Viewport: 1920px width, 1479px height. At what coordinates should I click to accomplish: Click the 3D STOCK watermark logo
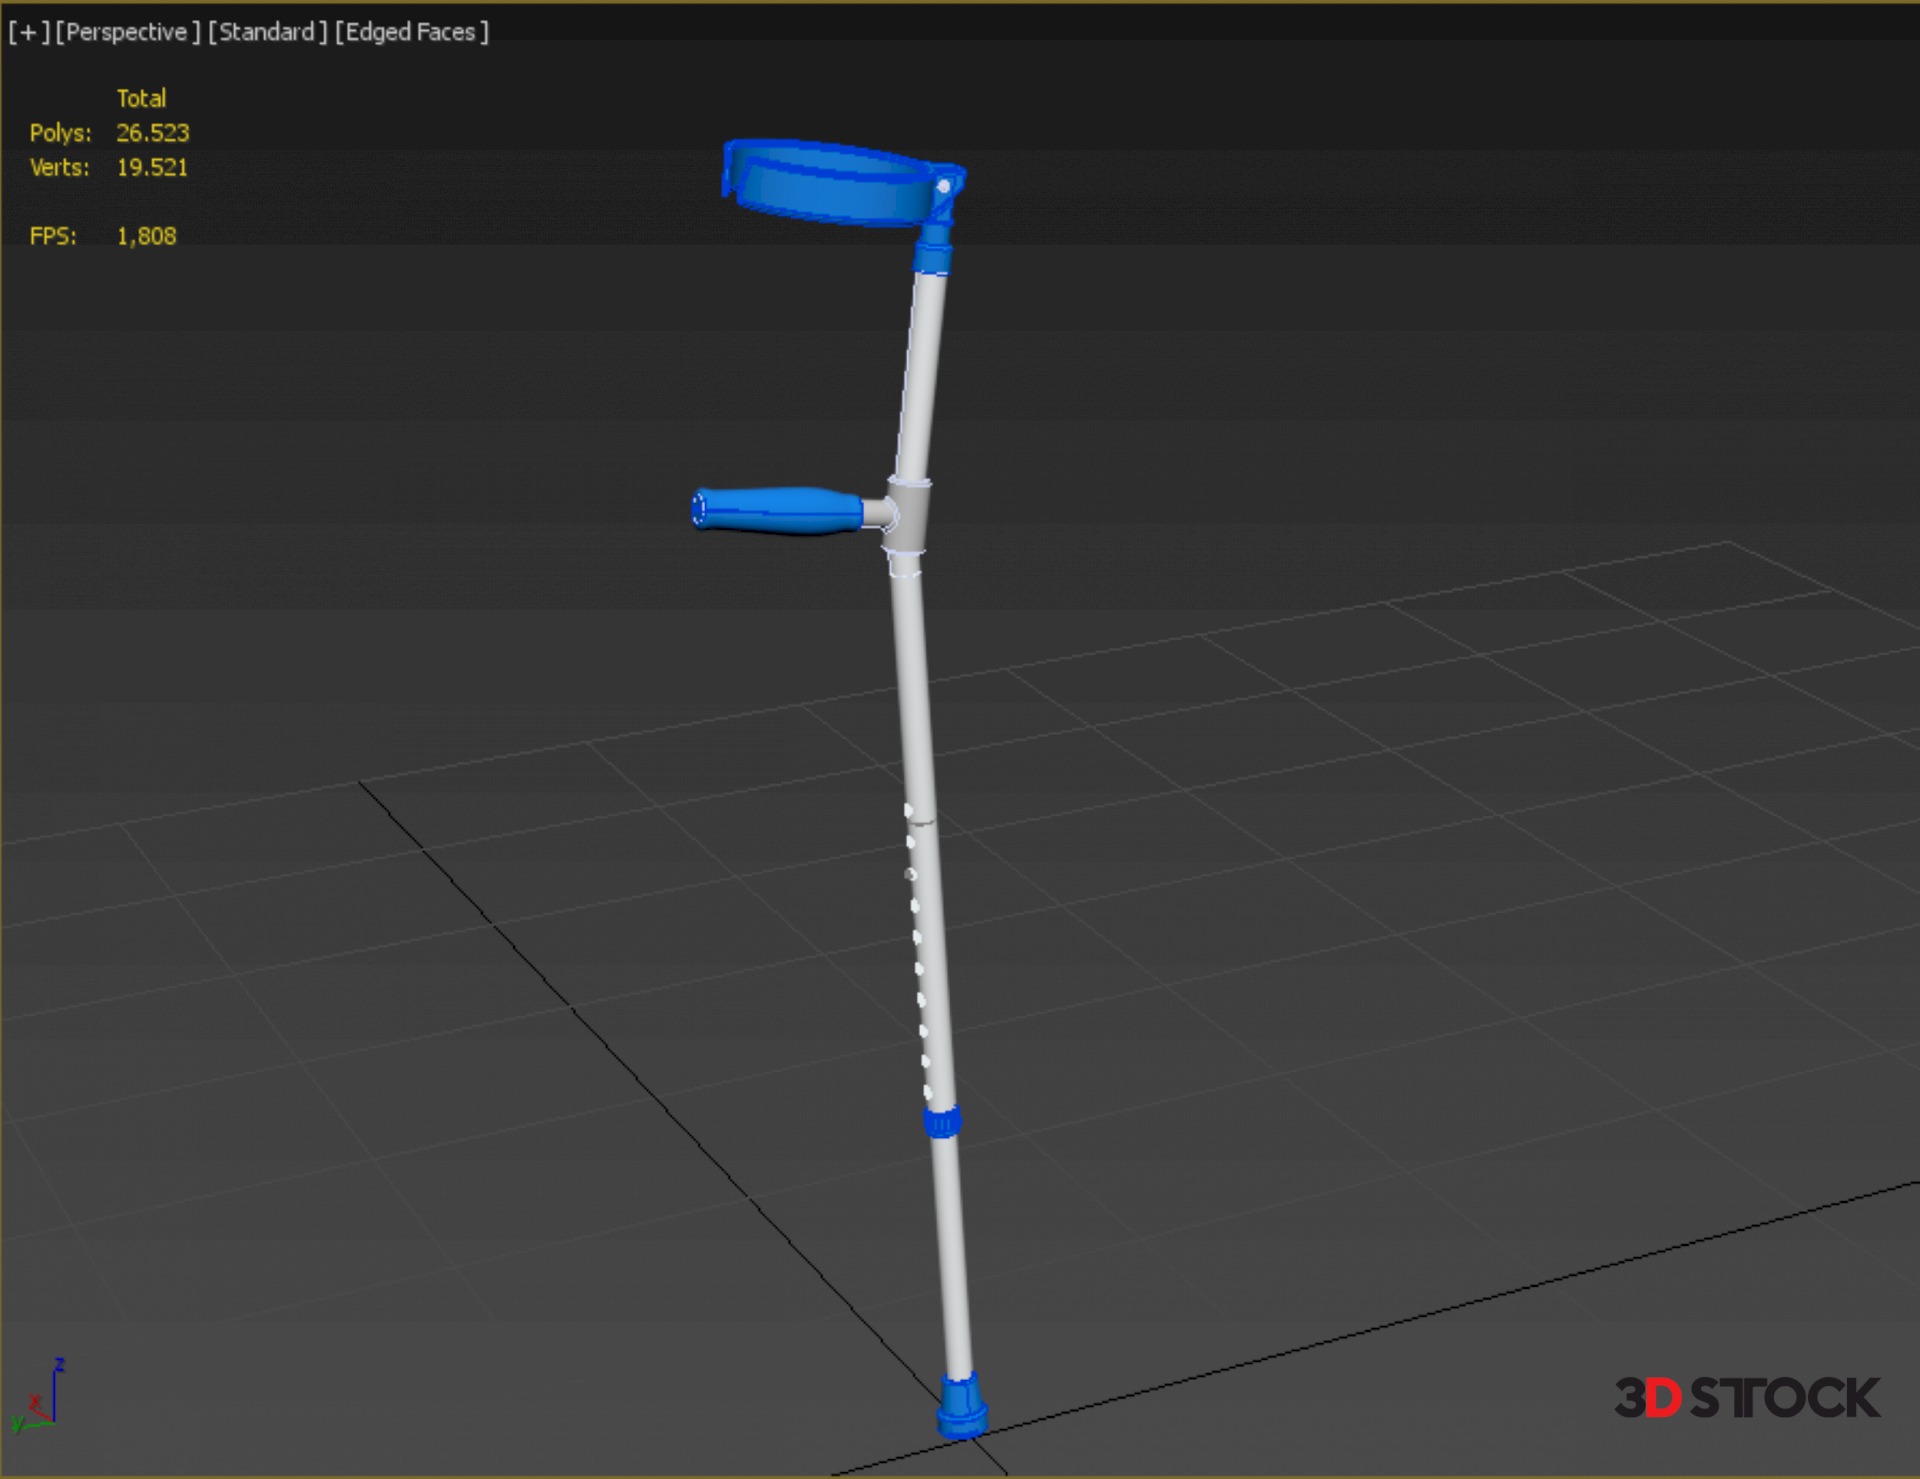click(x=1746, y=1398)
